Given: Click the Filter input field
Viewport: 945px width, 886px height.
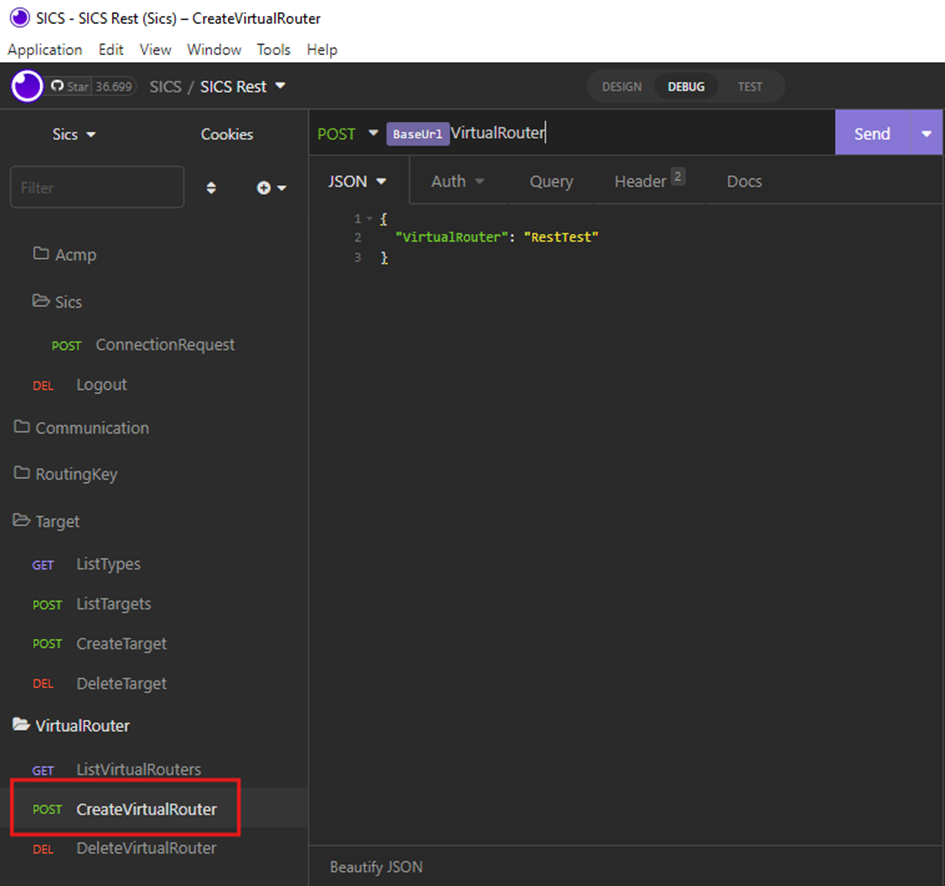Looking at the screenshot, I should click(x=96, y=188).
